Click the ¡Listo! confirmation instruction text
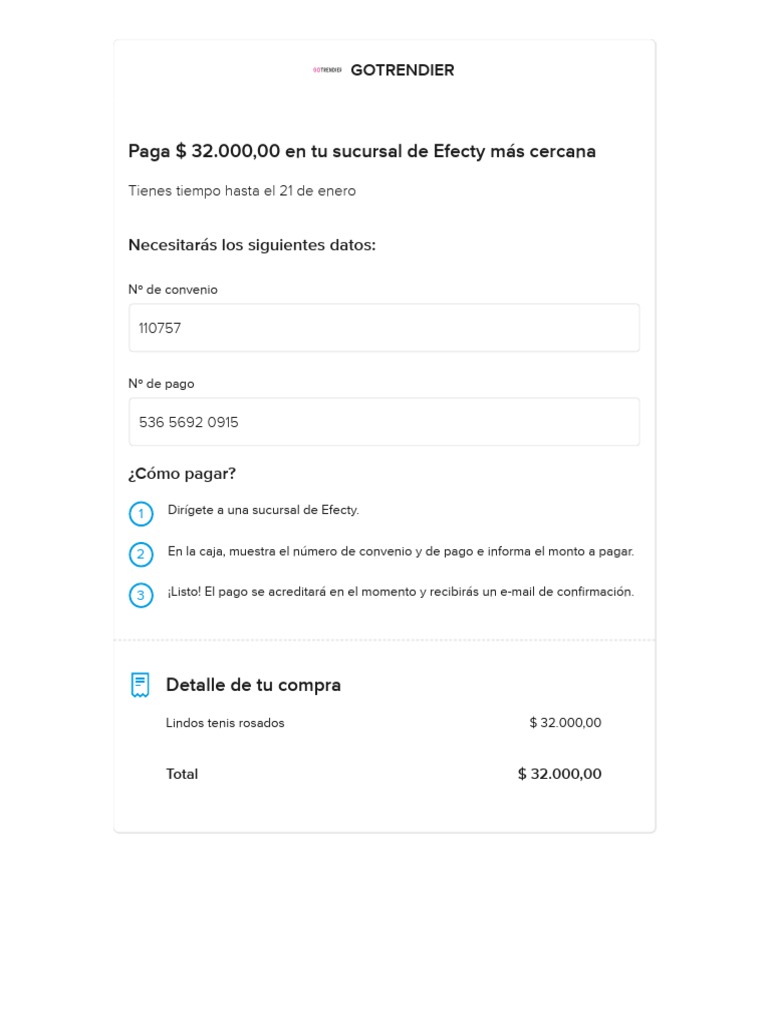This screenshot has width=768, height=1024. pyautogui.click(x=401, y=592)
